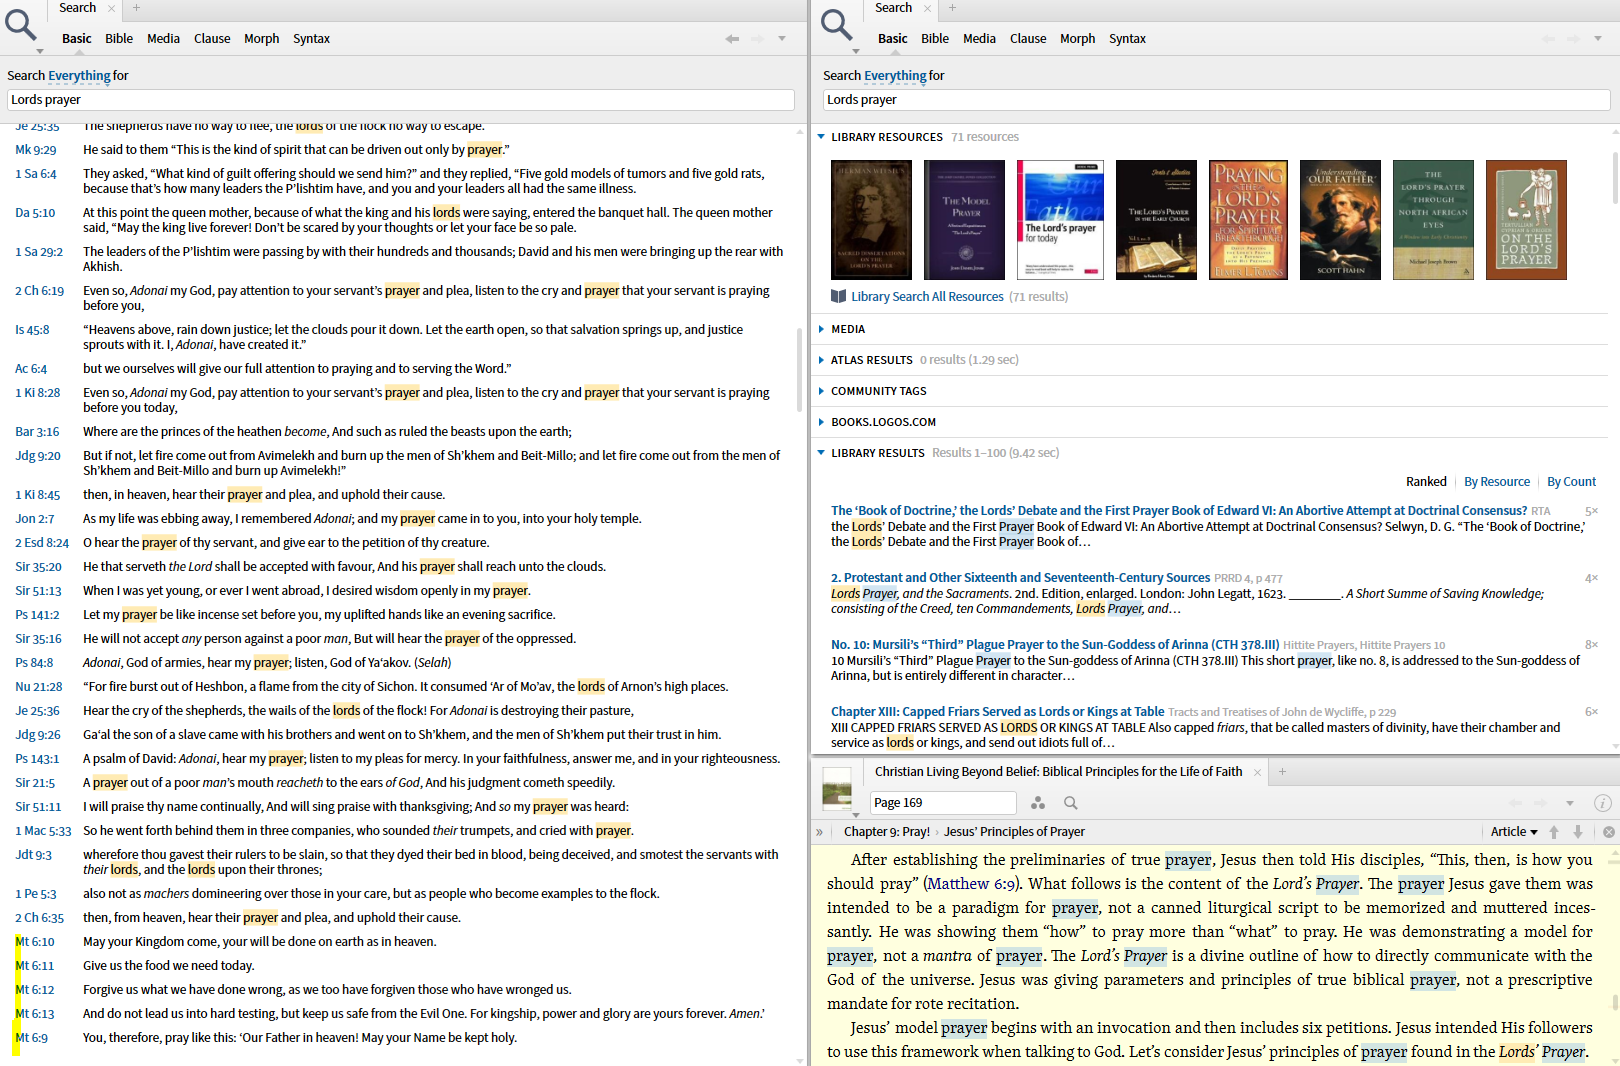Open the Mt 6:9 verse reference
The image size is (1620, 1066).
(x=32, y=1038)
